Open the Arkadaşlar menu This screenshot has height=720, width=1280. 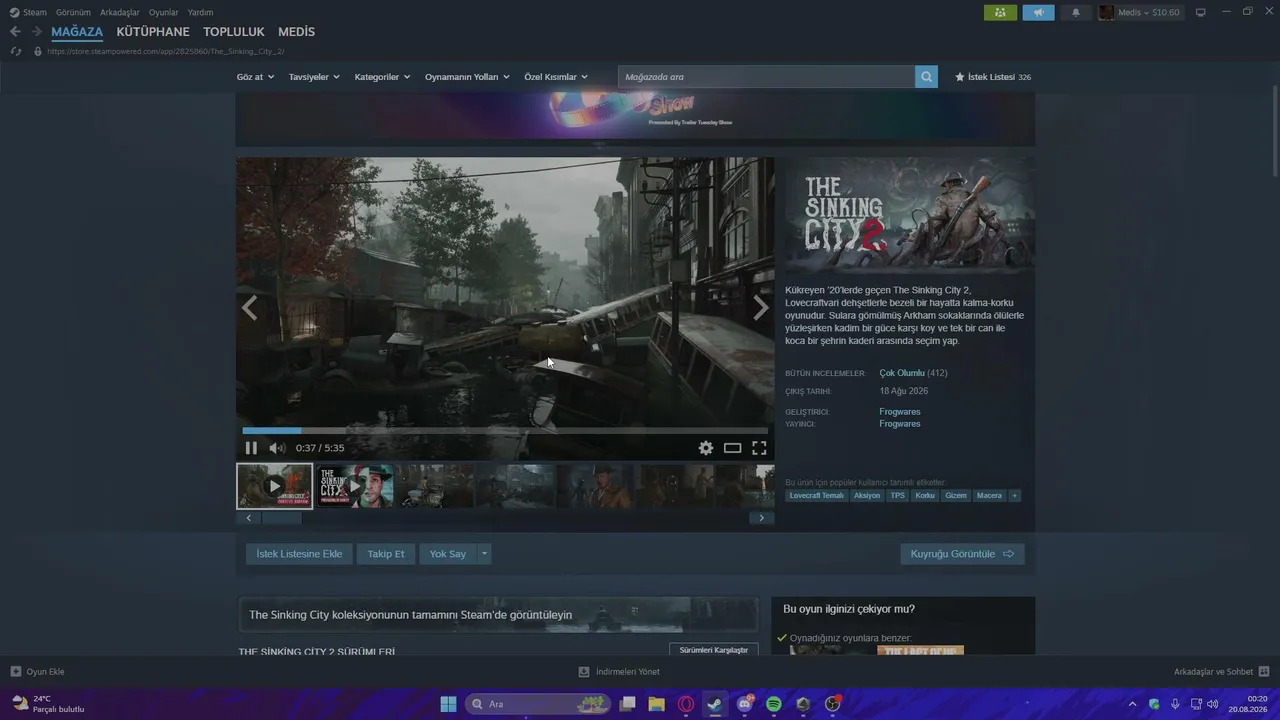pyautogui.click(x=120, y=13)
